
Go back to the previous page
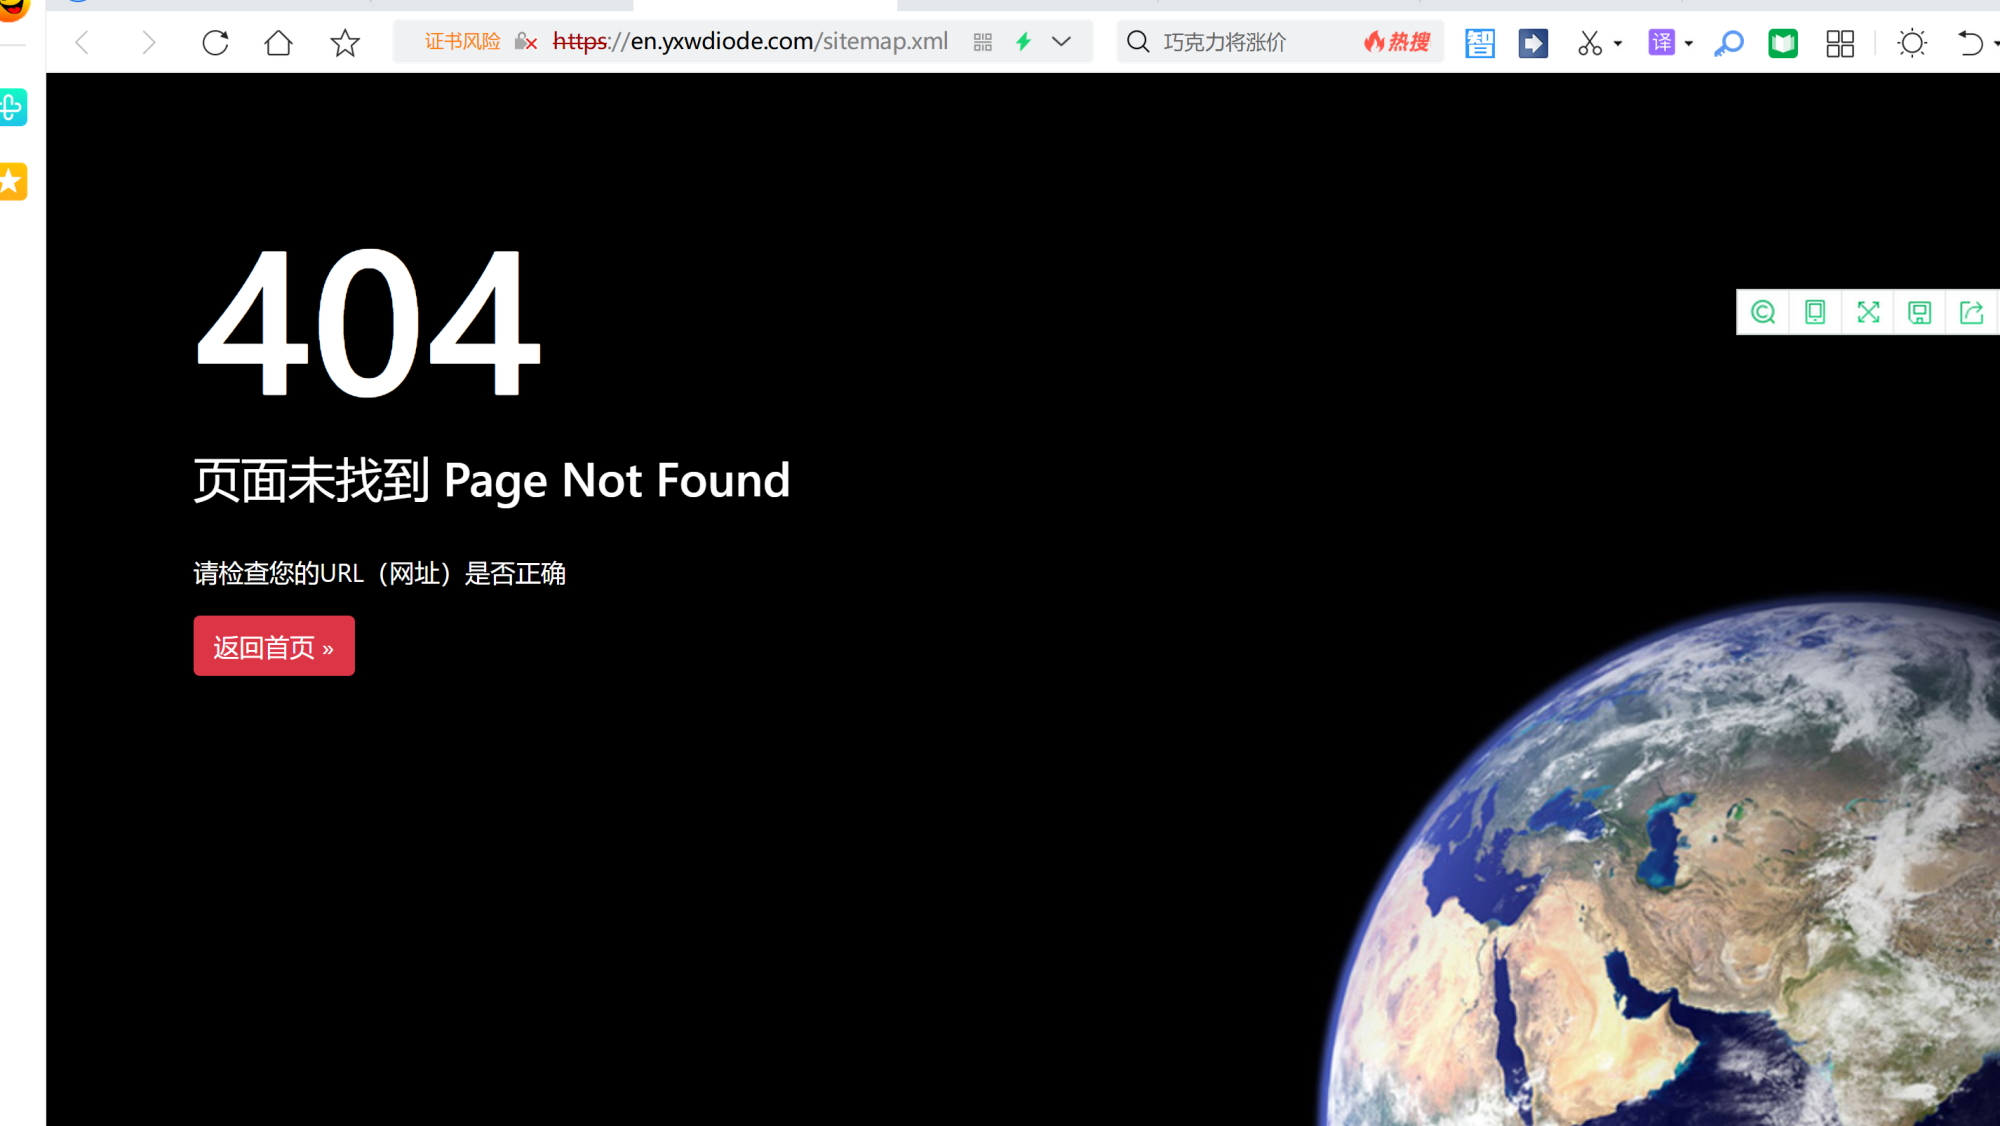pyautogui.click(x=82, y=43)
